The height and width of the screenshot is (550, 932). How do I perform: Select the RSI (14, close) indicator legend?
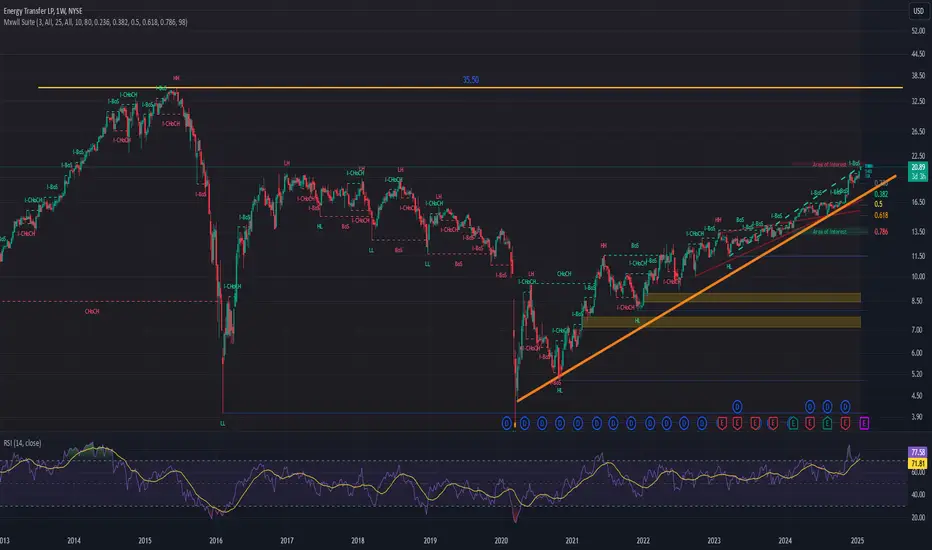click(23, 443)
